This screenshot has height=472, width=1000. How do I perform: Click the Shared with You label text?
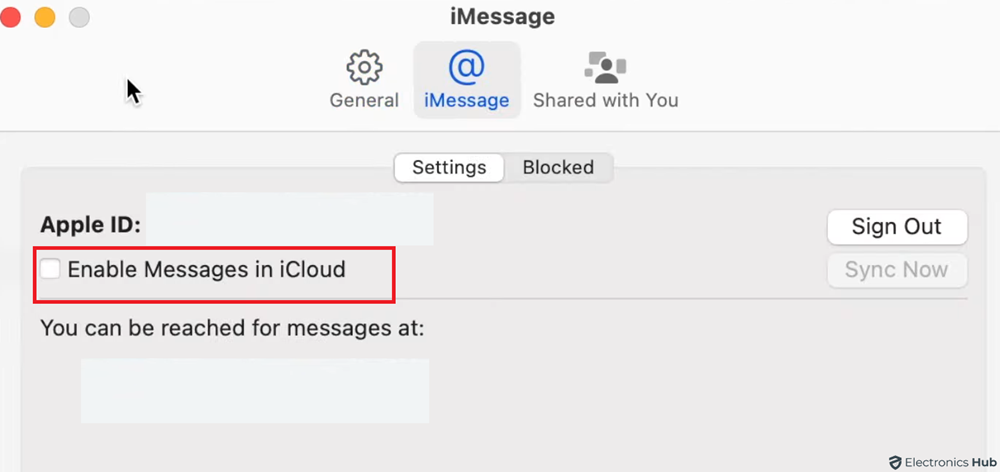605,101
